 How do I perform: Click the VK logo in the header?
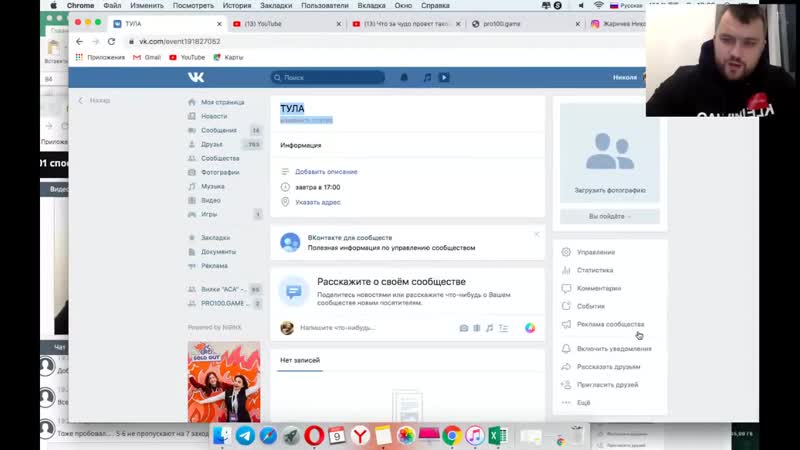pyautogui.click(x=196, y=77)
